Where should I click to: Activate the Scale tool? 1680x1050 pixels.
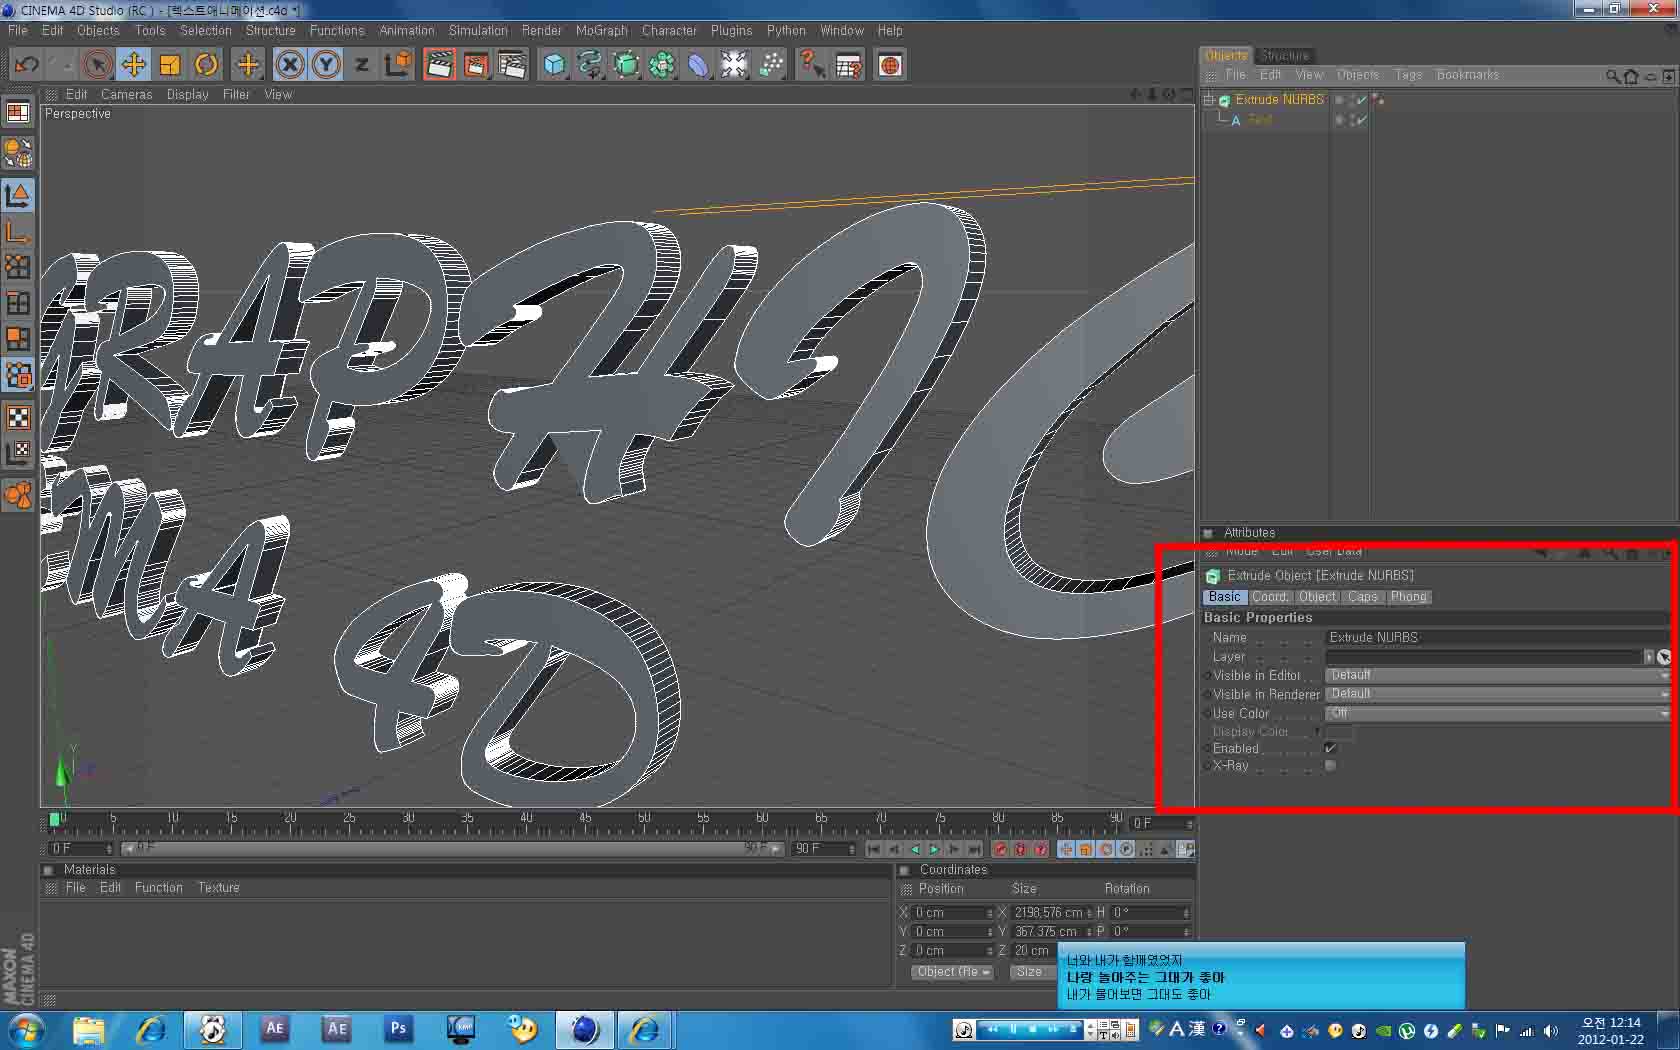click(170, 65)
